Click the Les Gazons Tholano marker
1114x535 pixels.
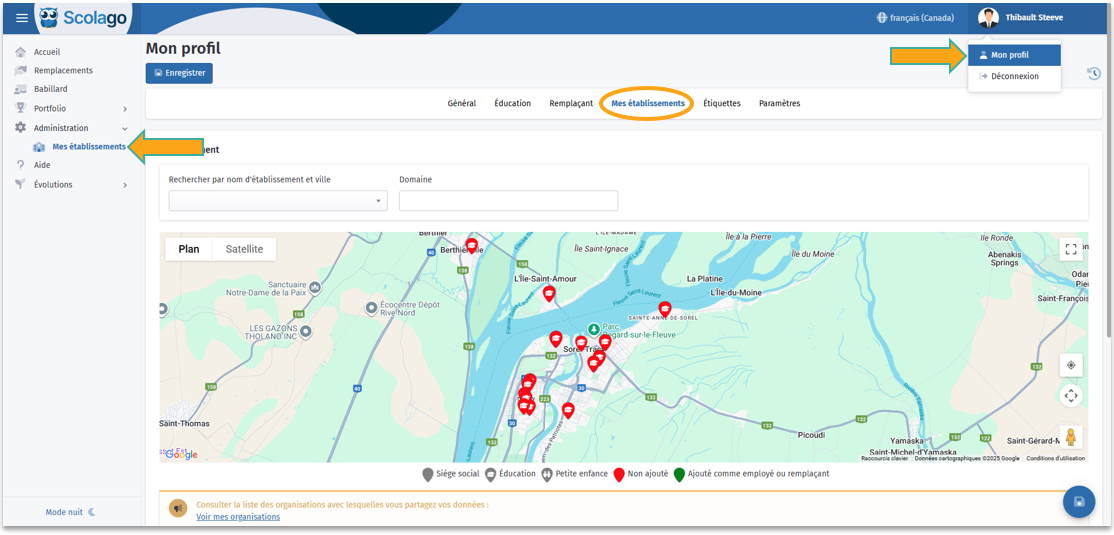tap(306, 331)
